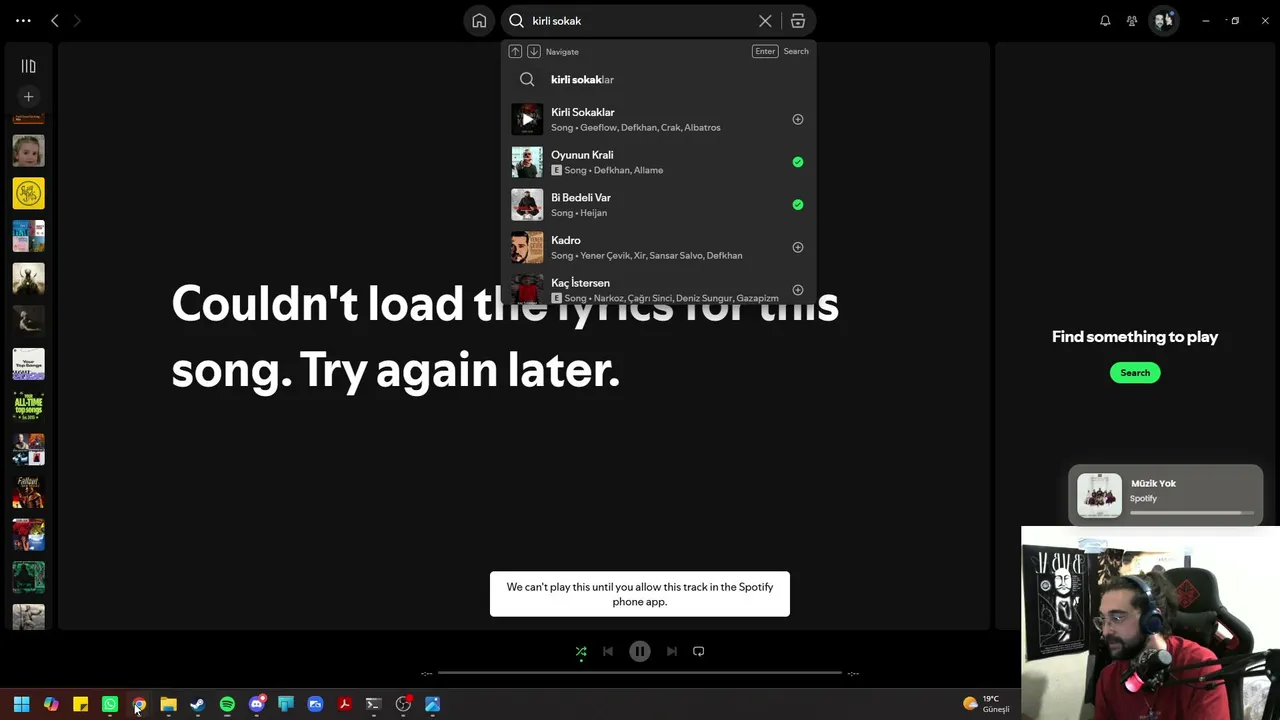This screenshot has width=1280, height=720.
Task: Open Steam from the taskbar
Action: pyautogui.click(x=198, y=704)
